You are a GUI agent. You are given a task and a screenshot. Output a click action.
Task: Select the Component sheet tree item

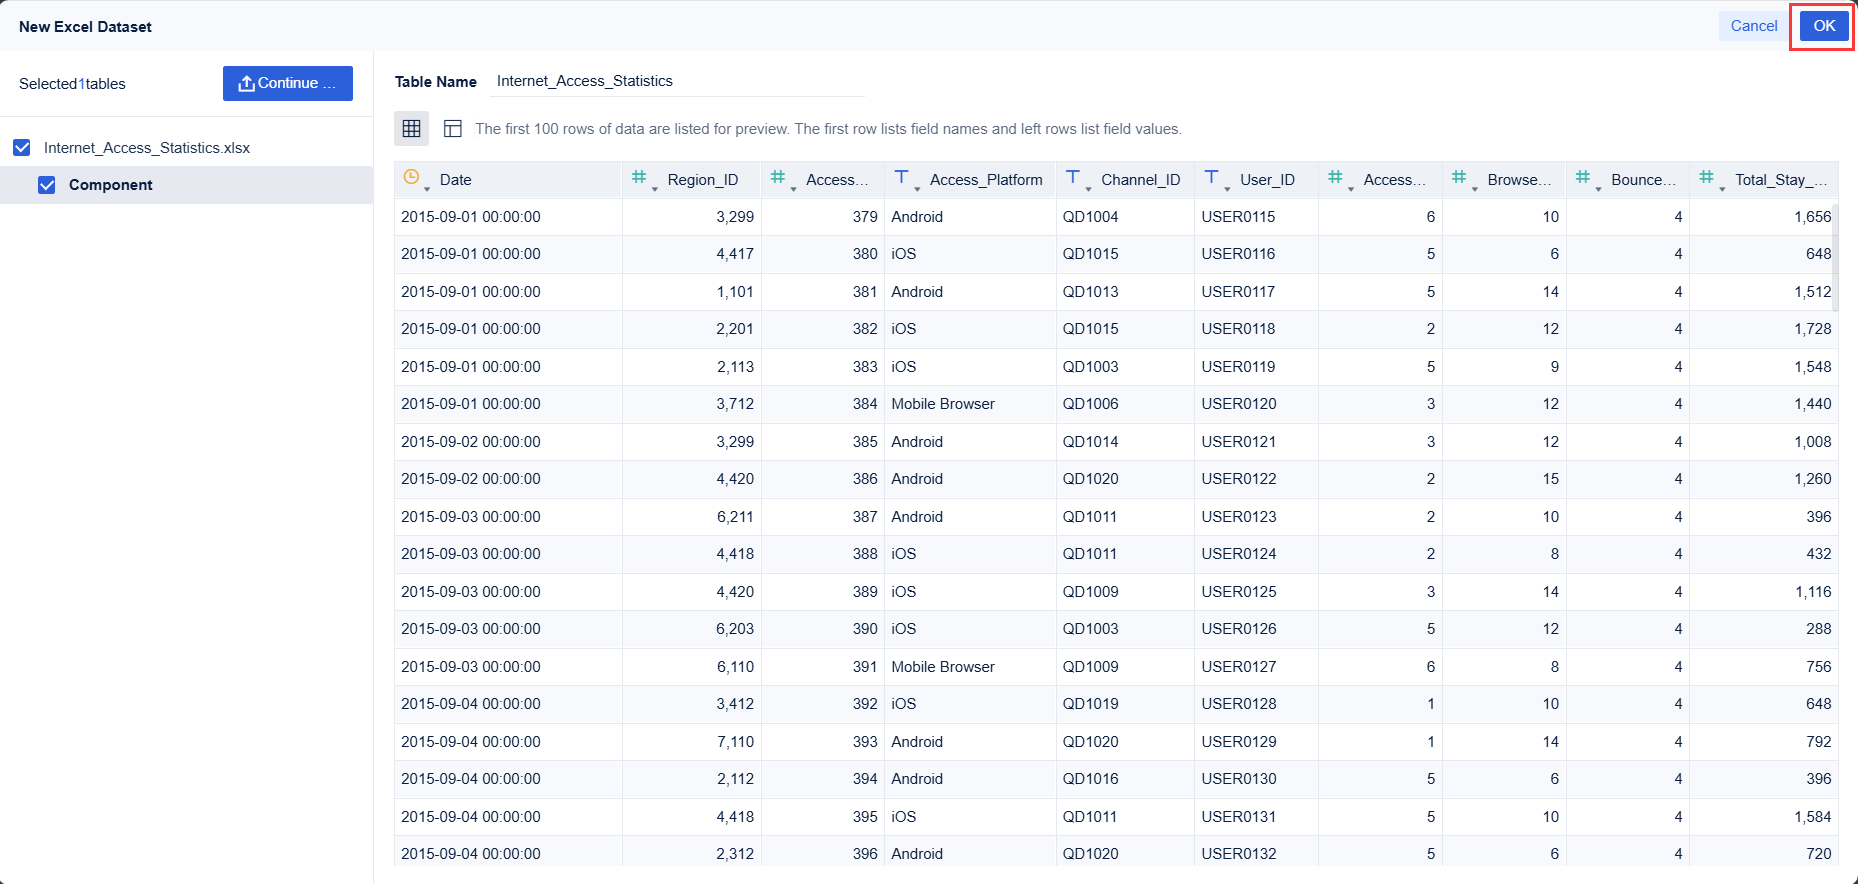[111, 185]
